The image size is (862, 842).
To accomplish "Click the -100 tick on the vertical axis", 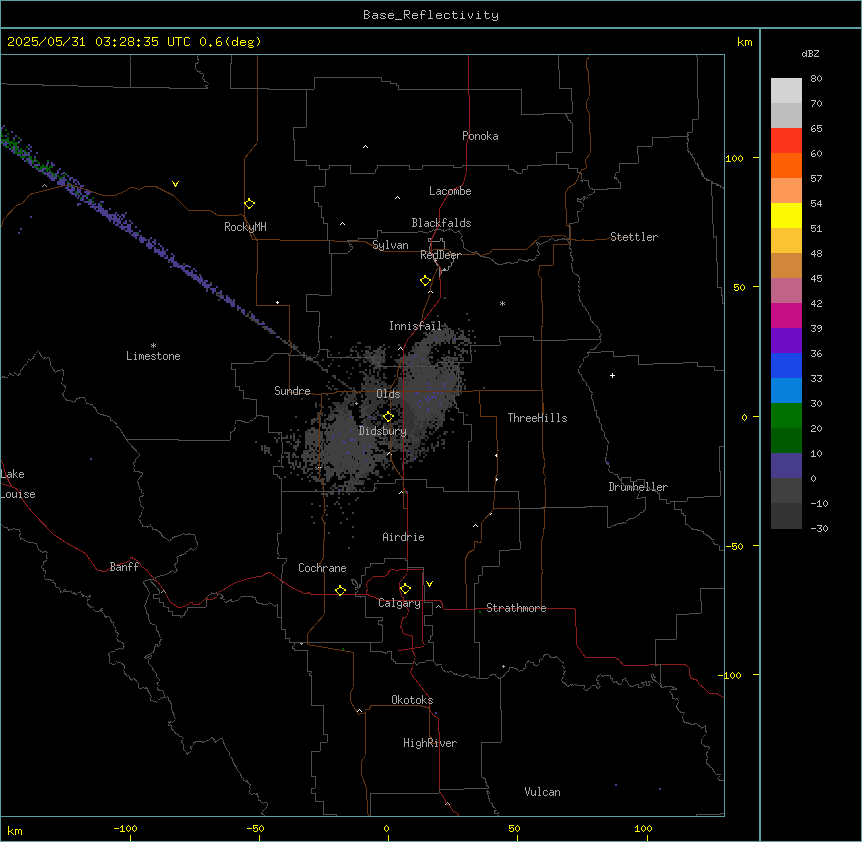I will point(731,675).
